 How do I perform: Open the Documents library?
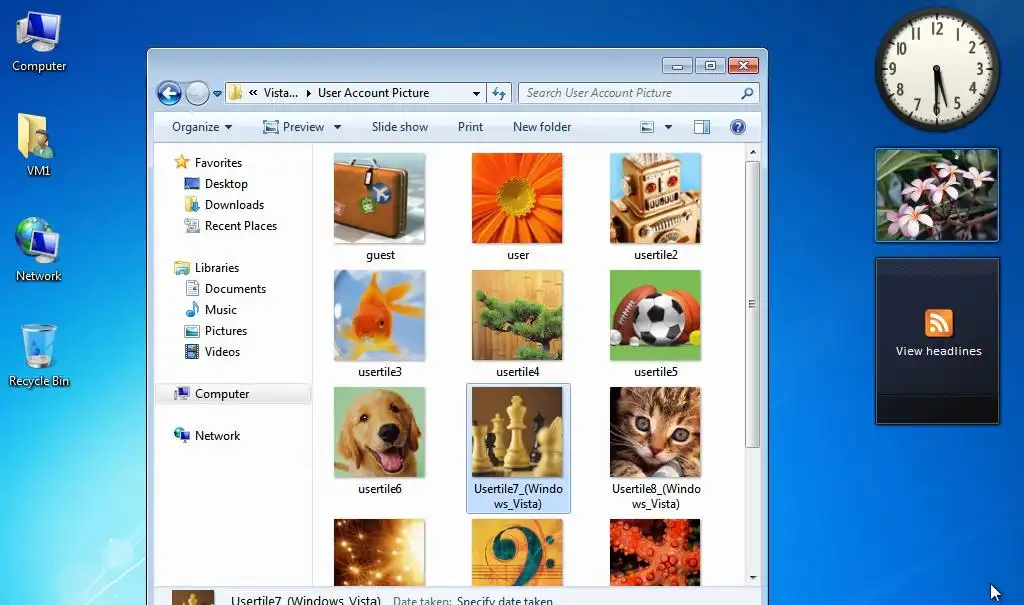click(235, 289)
